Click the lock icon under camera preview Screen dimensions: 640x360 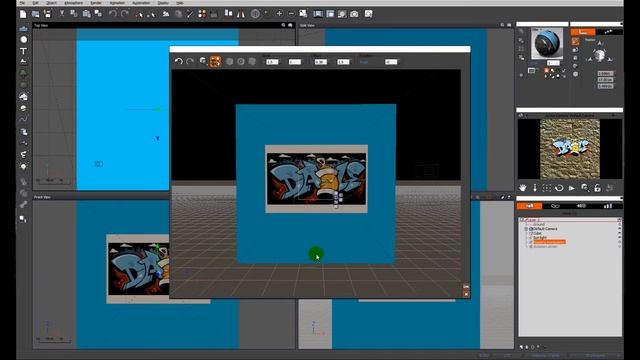(597, 188)
